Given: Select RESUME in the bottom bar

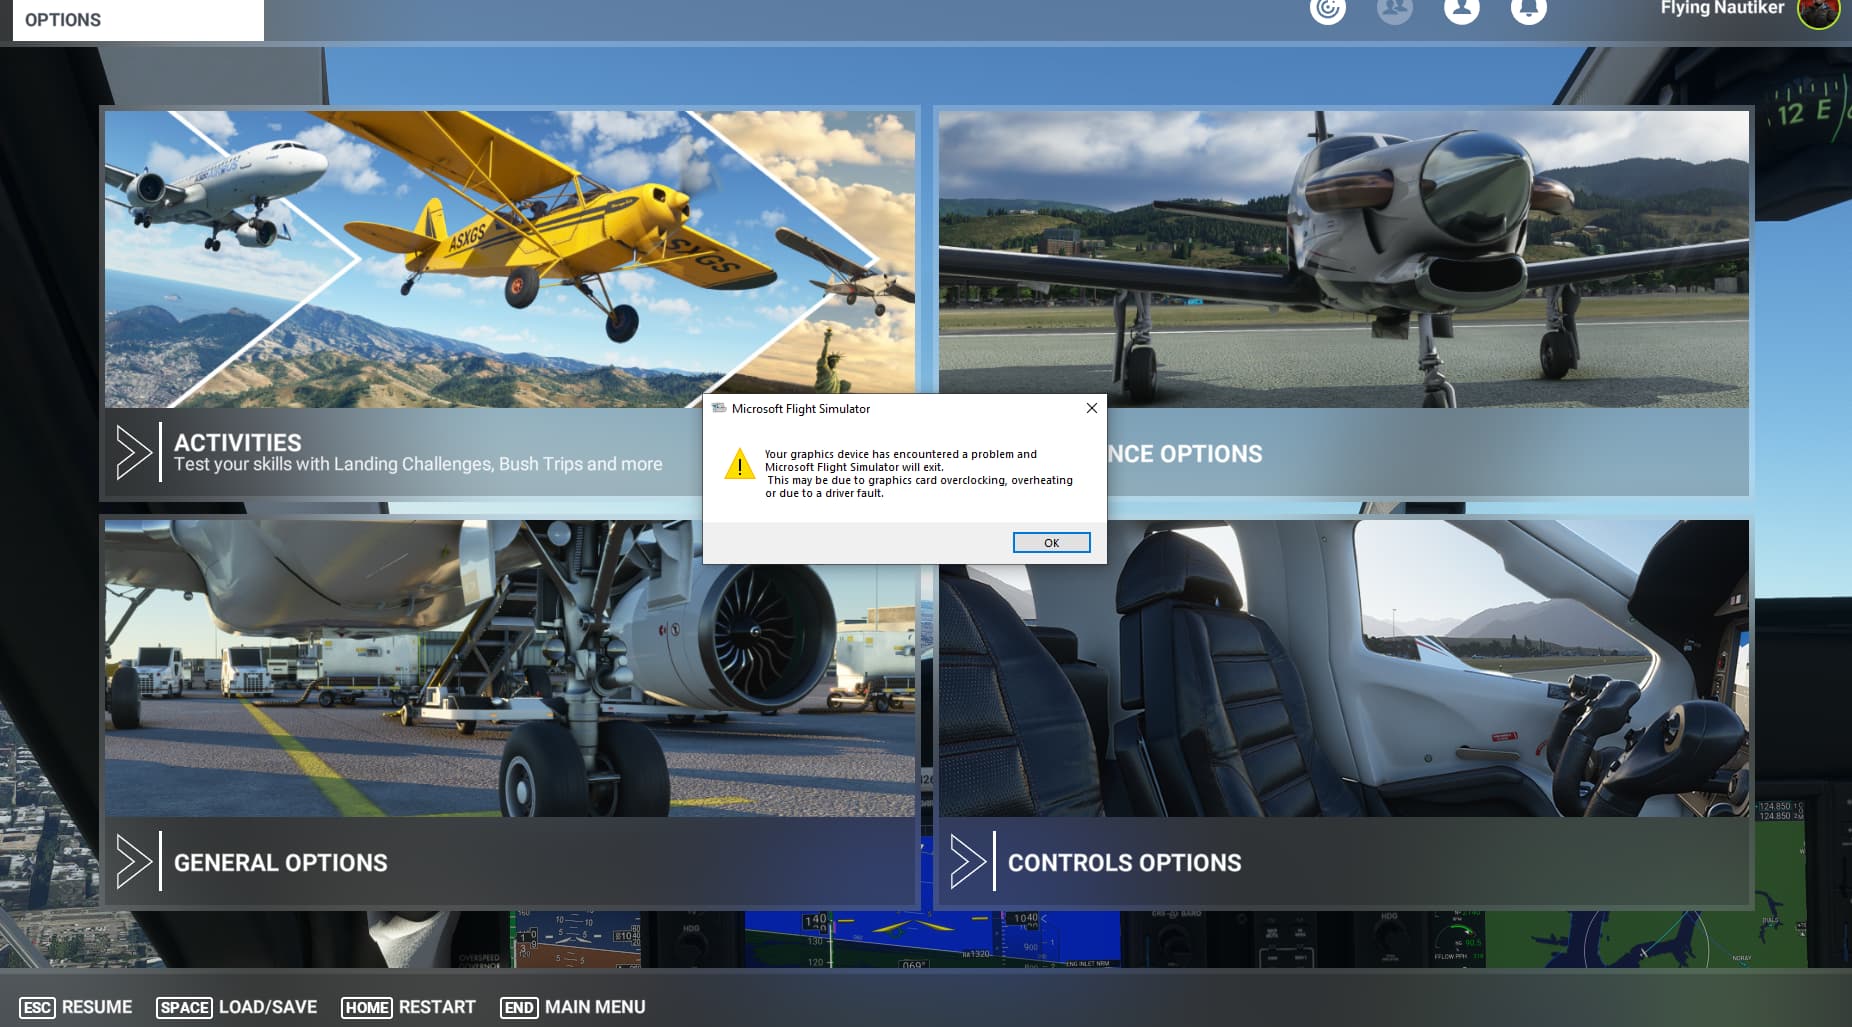Looking at the screenshot, I should [96, 1006].
